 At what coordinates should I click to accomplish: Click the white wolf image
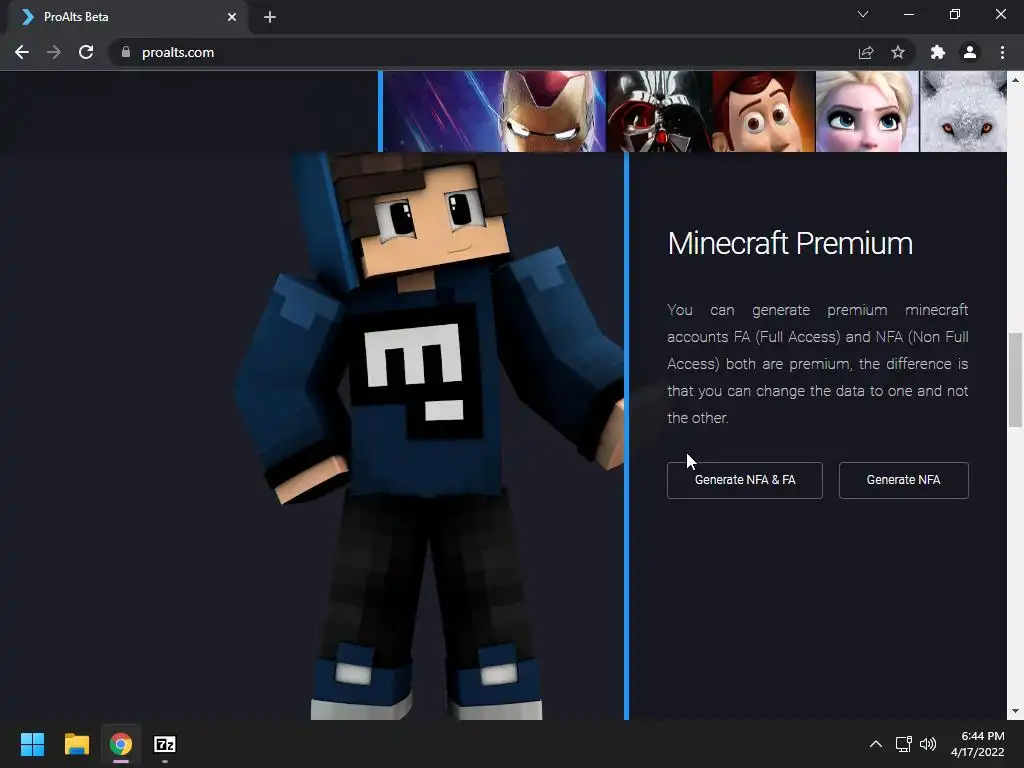click(x=963, y=111)
